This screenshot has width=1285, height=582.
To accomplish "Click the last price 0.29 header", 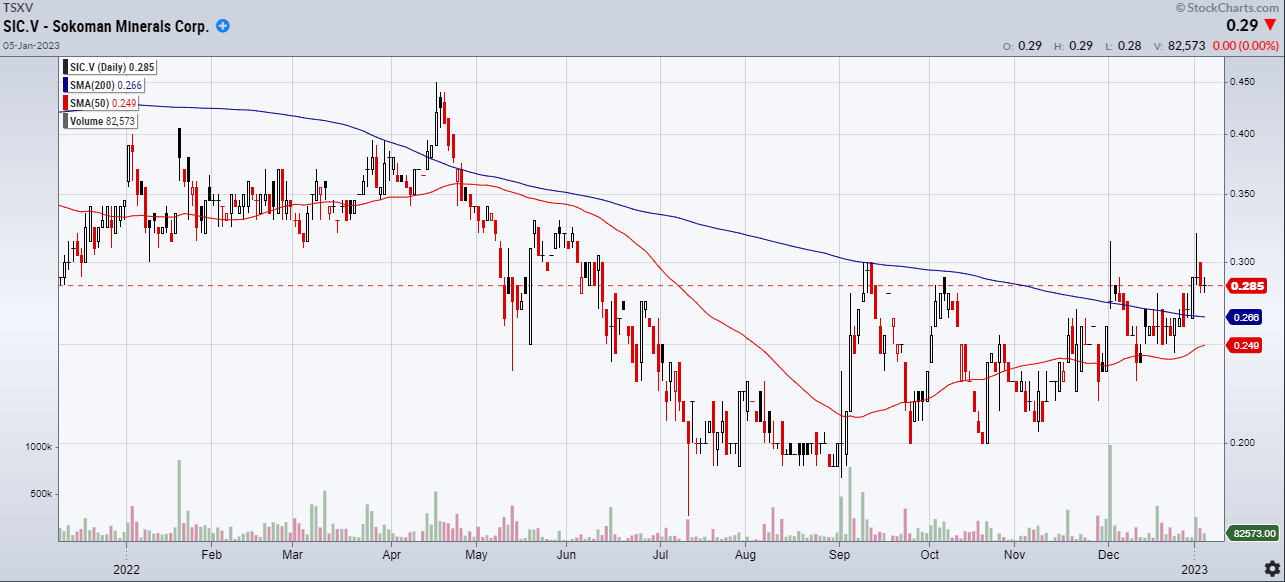I will tap(1244, 25).
